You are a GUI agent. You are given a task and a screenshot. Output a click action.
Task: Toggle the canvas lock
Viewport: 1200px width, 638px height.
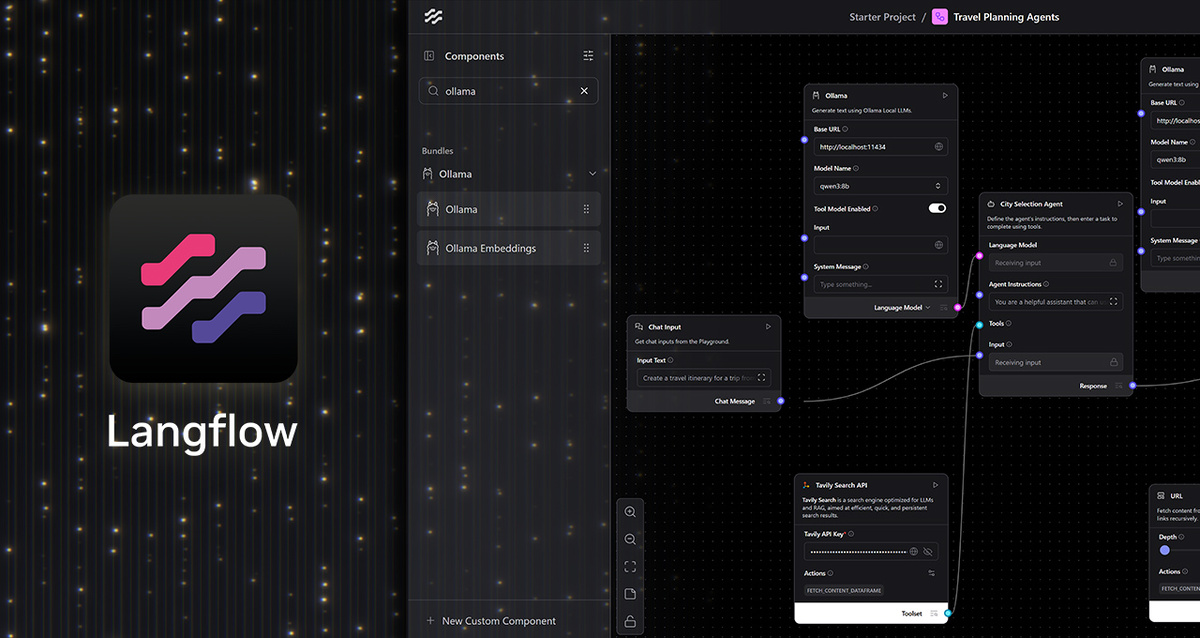point(630,621)
